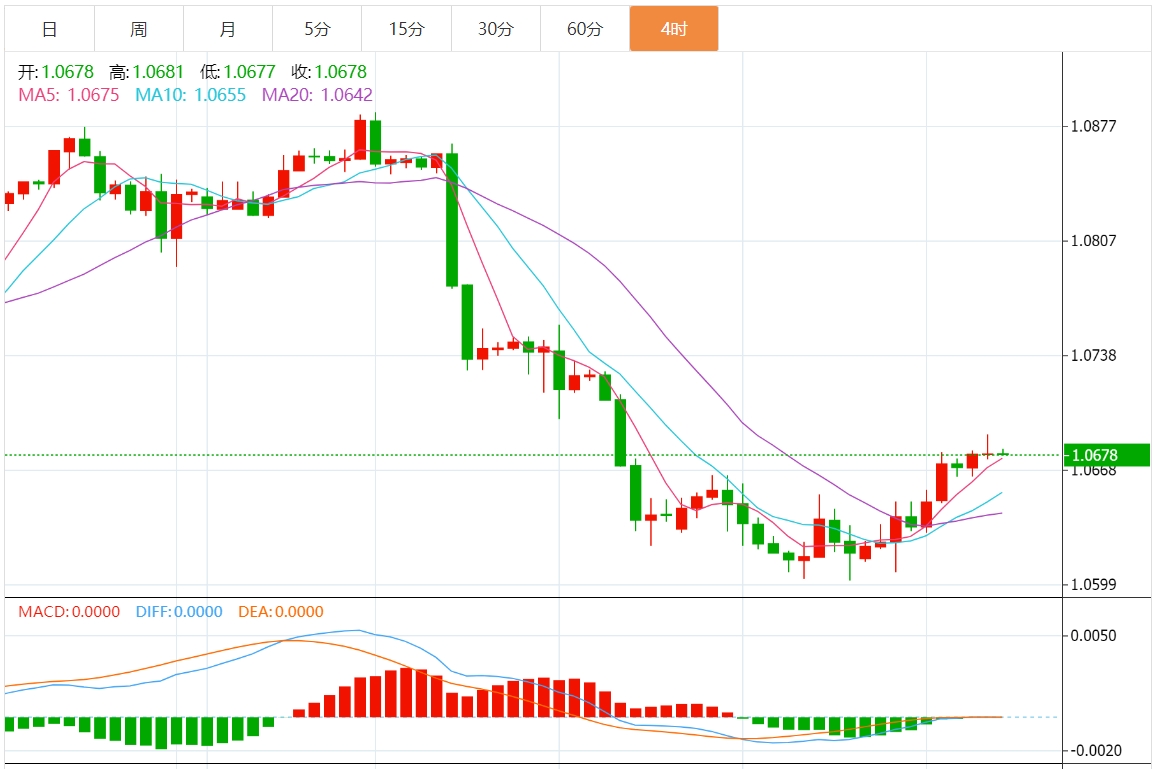Choose the 60分 interval tab
The height and width of the screenshot is (769, 1165).
(584, 29)
